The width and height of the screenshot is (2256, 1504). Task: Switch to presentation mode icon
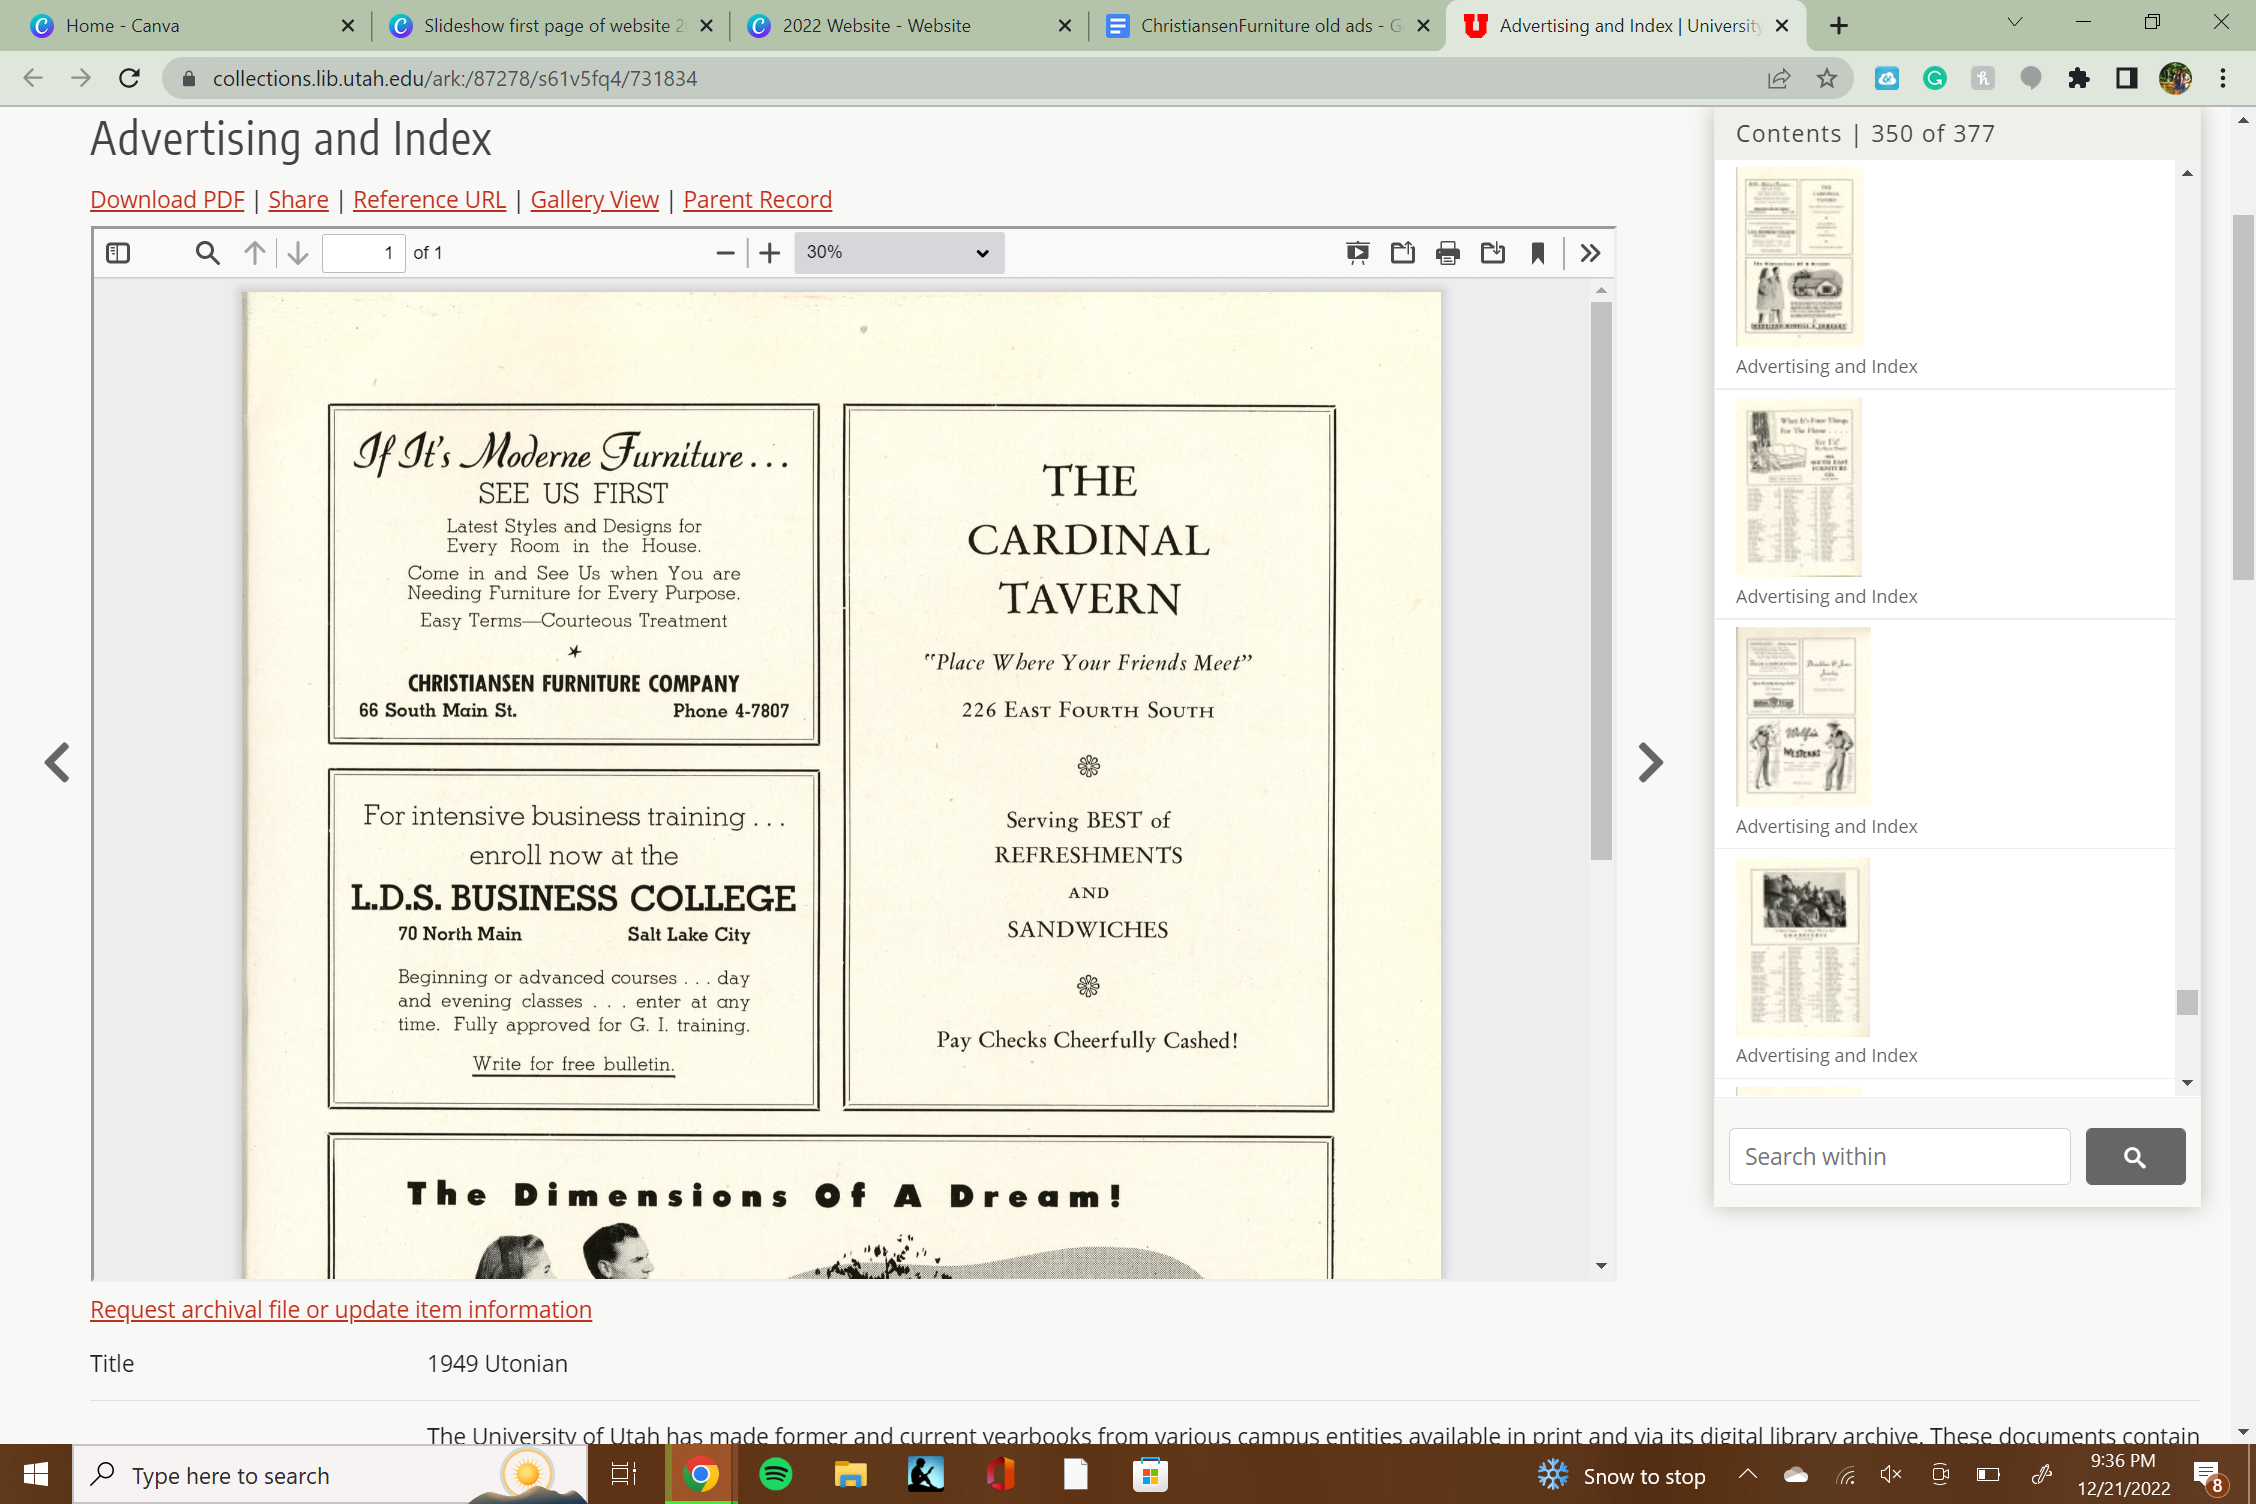coord(1357,253)
